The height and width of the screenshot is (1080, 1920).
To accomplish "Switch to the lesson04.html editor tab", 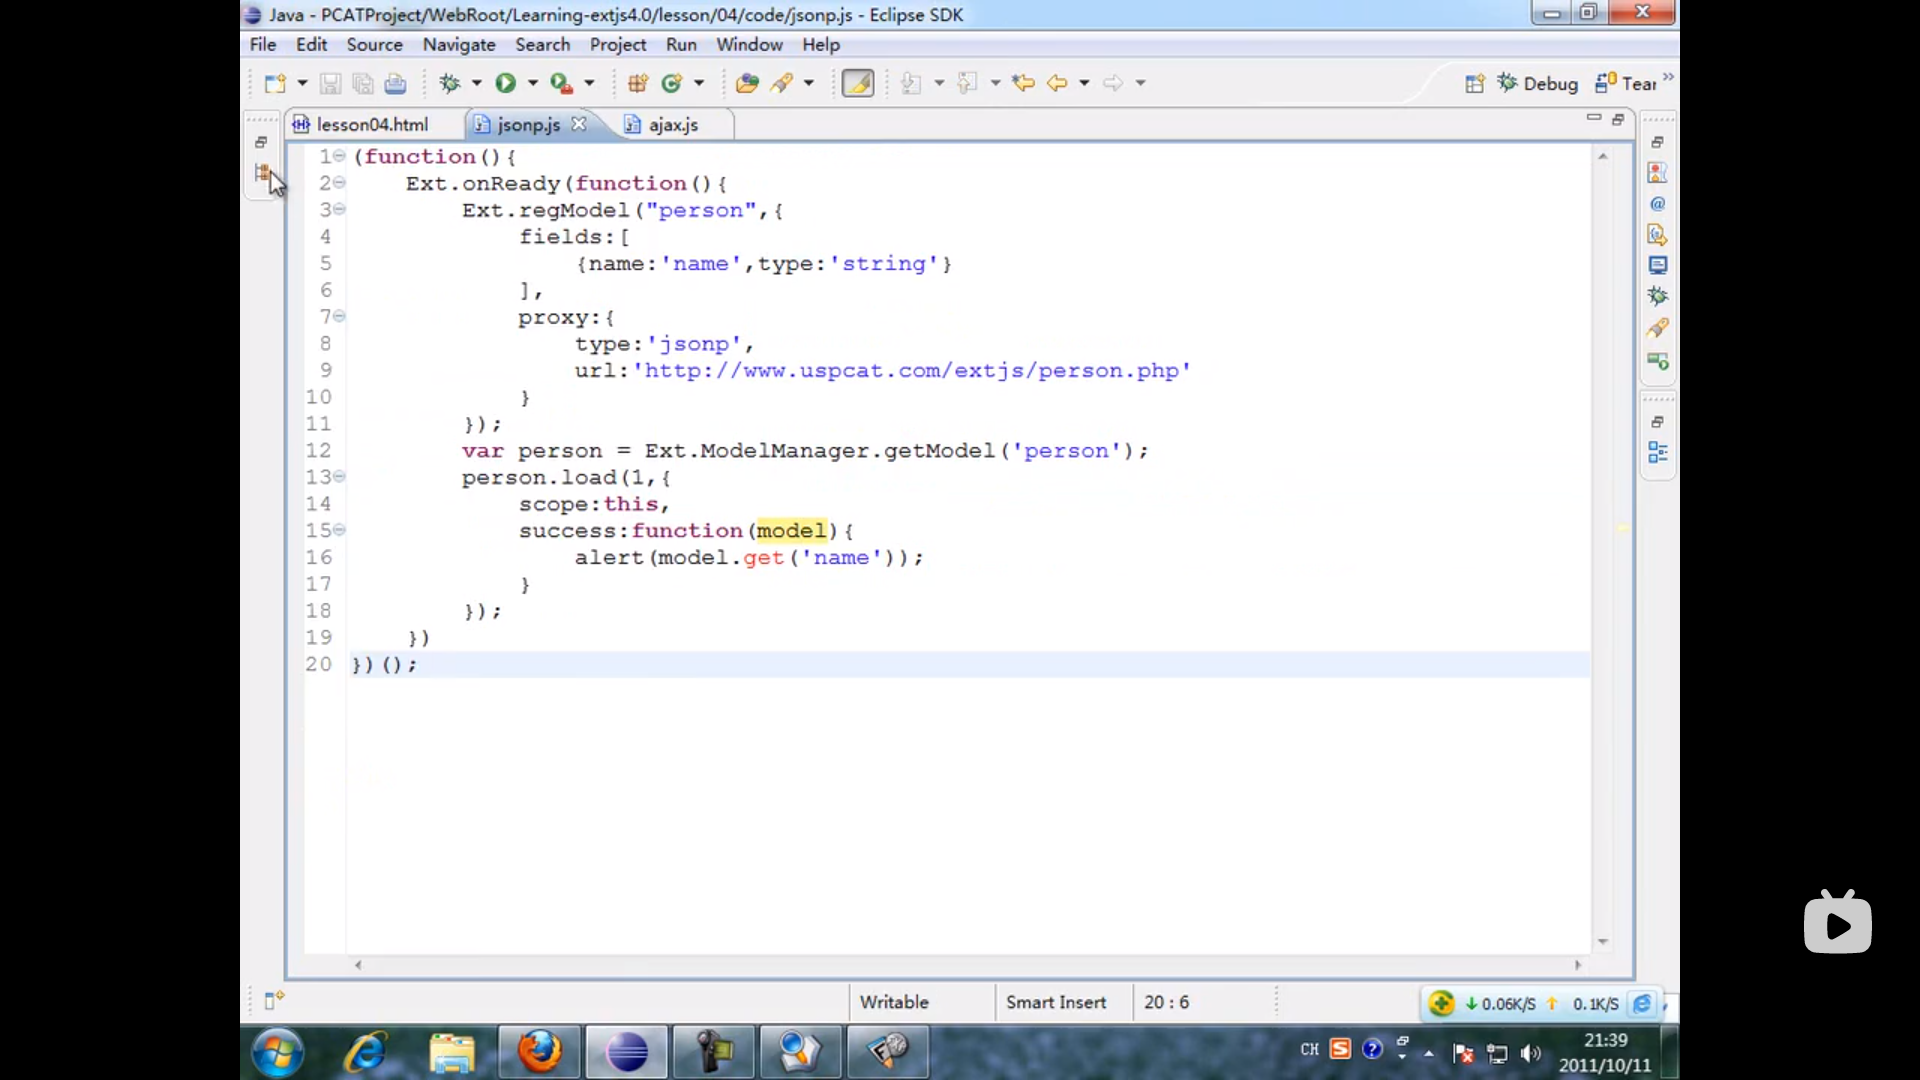I will pos(371,125).
